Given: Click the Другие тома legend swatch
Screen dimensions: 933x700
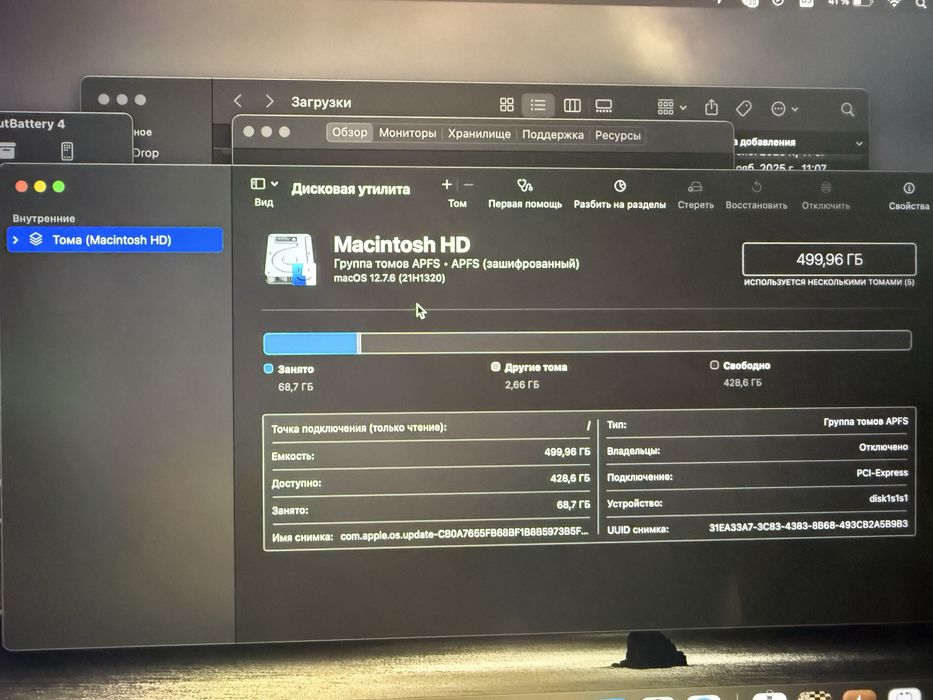Looking at the screenshot, I should click(x=496, y=367).
